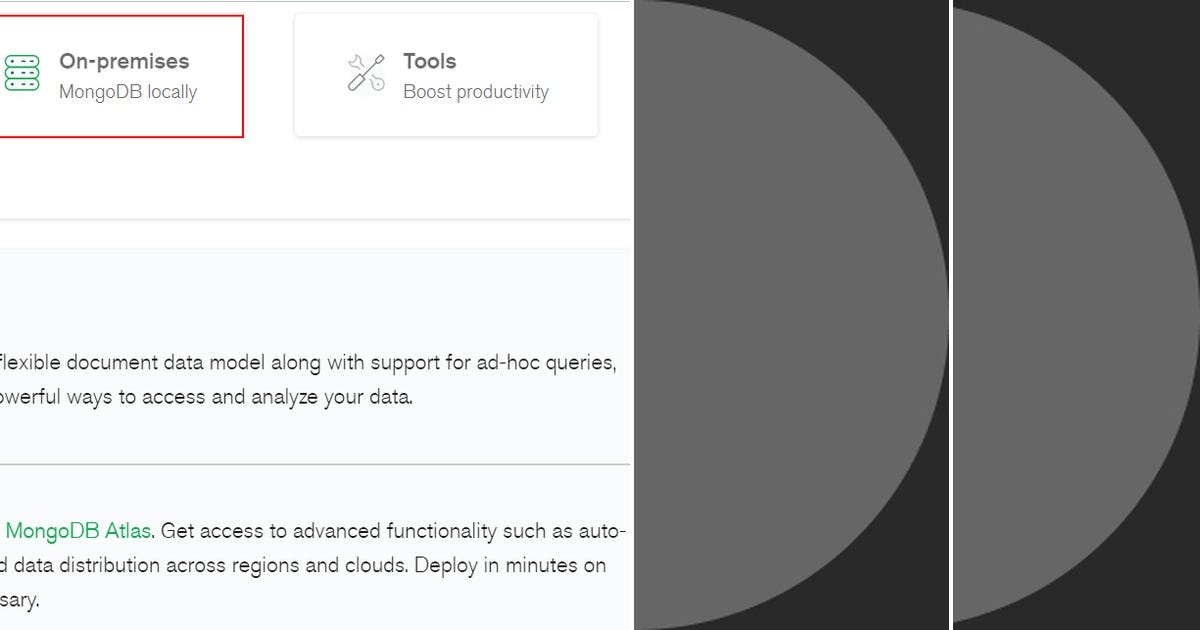Select the Tools card for productivity boosters

(x=445, y=74)
